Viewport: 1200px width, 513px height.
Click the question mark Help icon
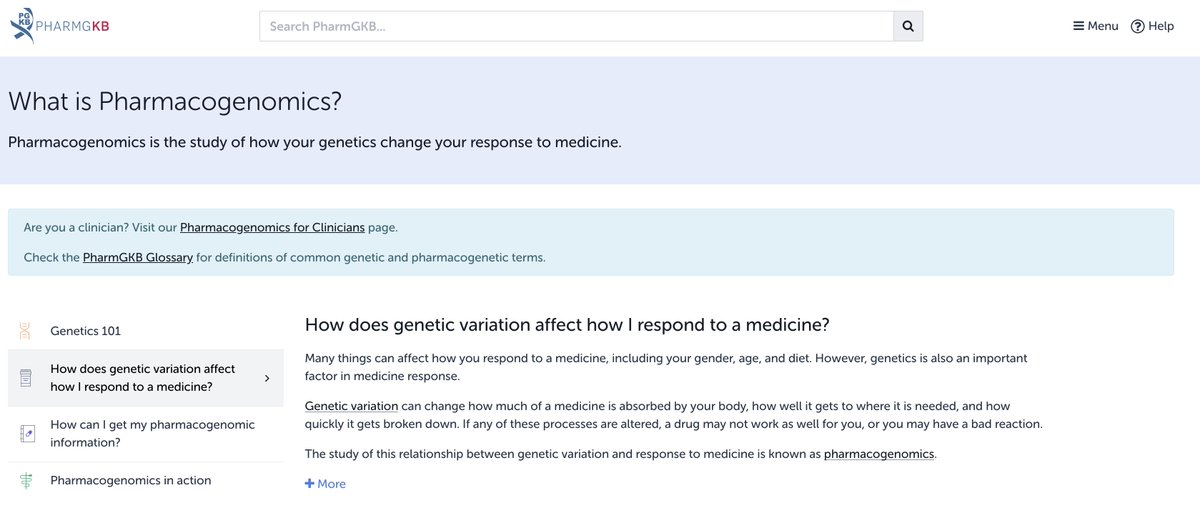[x=1137, y=26]
